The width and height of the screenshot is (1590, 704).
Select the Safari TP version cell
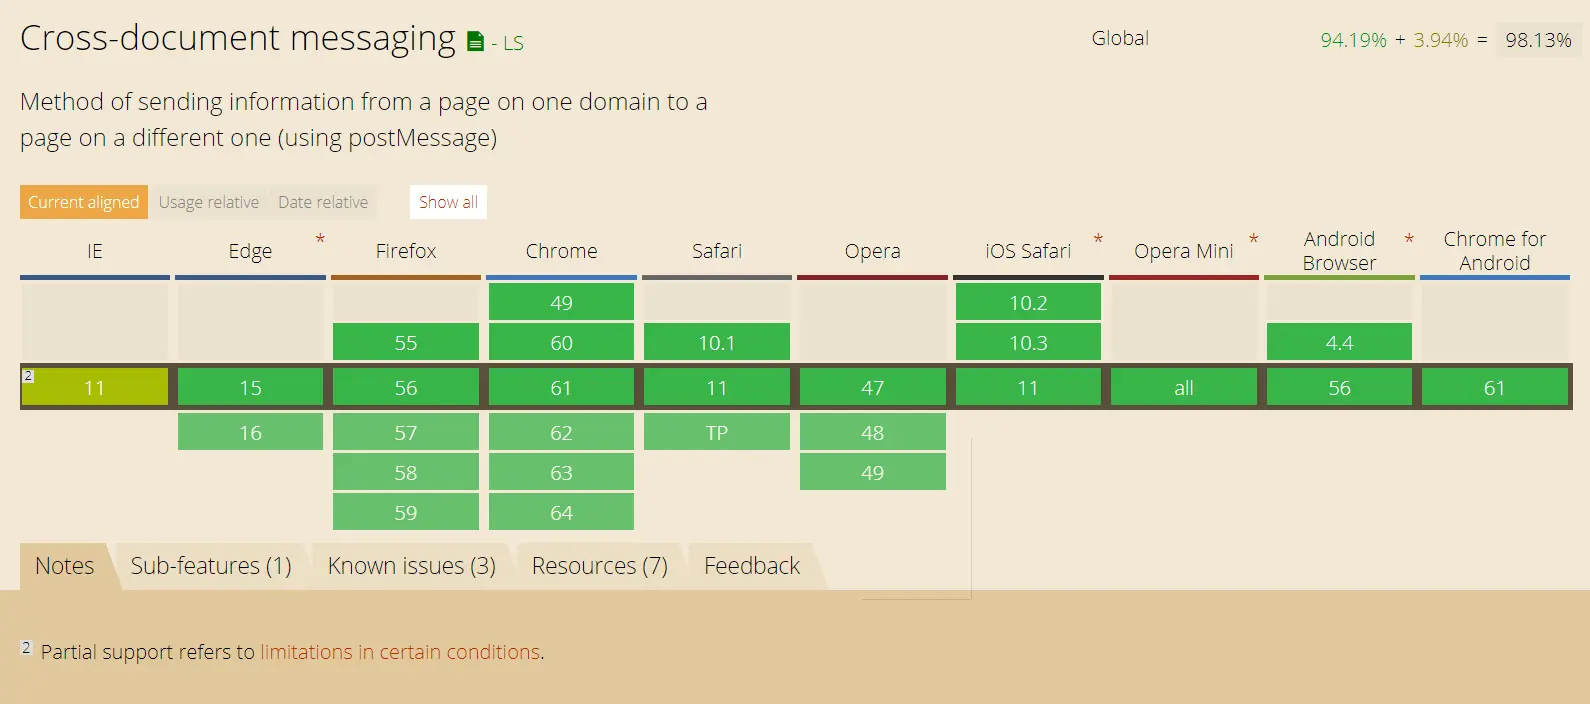tap(717, 433)
